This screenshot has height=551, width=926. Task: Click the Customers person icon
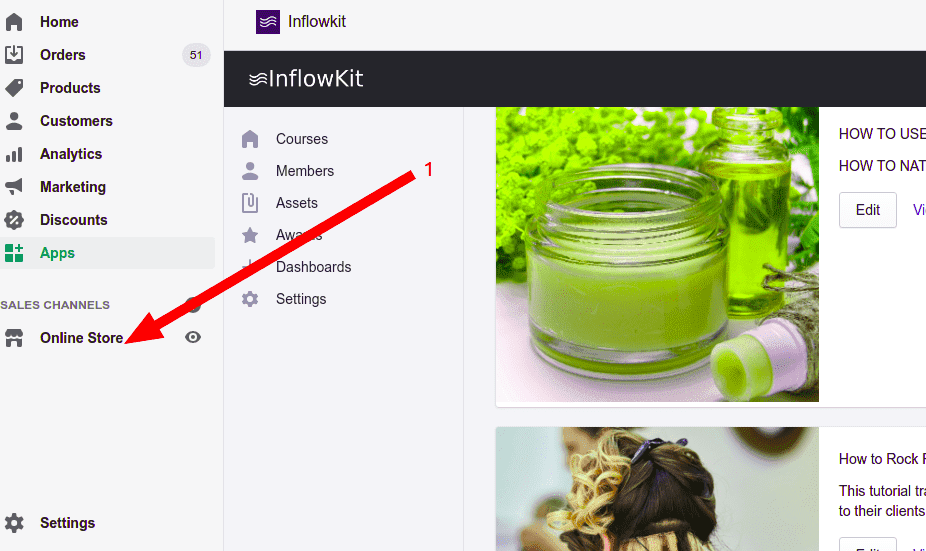tap(14, 121)
